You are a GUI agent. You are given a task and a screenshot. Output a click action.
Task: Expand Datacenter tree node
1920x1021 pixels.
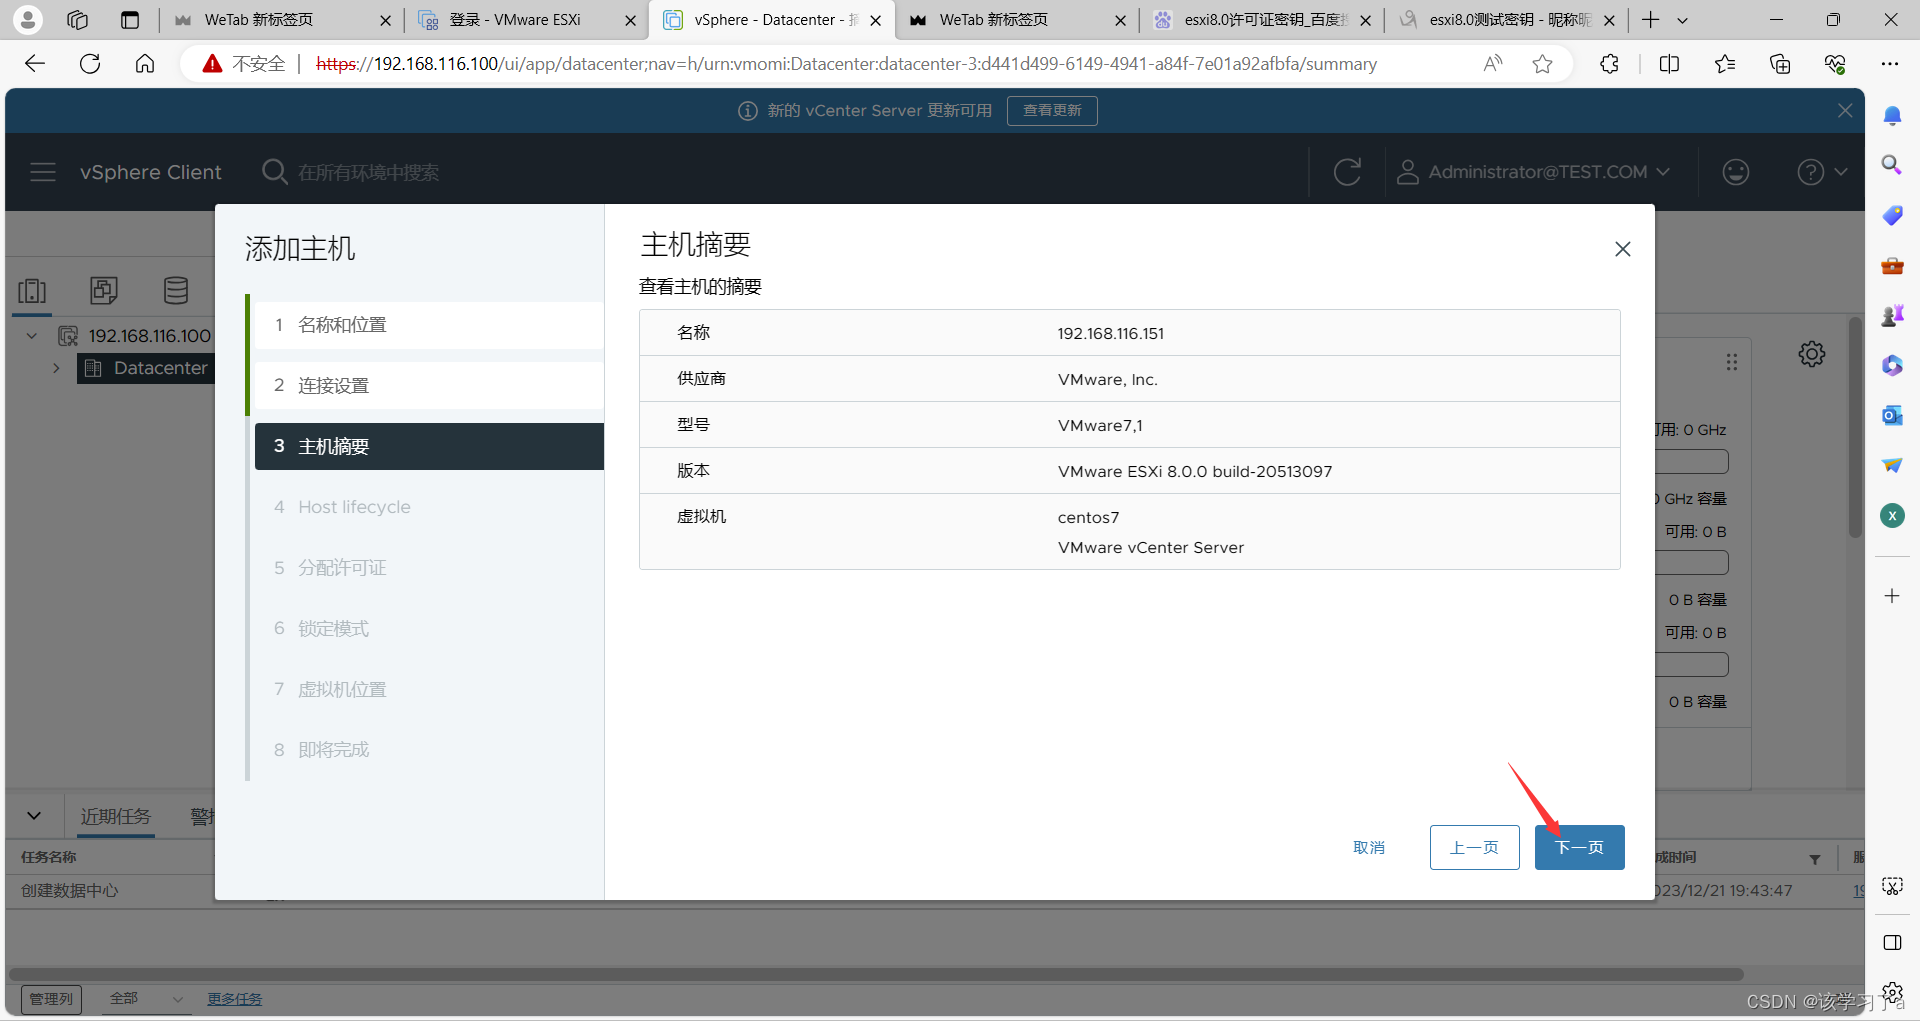(x=56, y=368)
